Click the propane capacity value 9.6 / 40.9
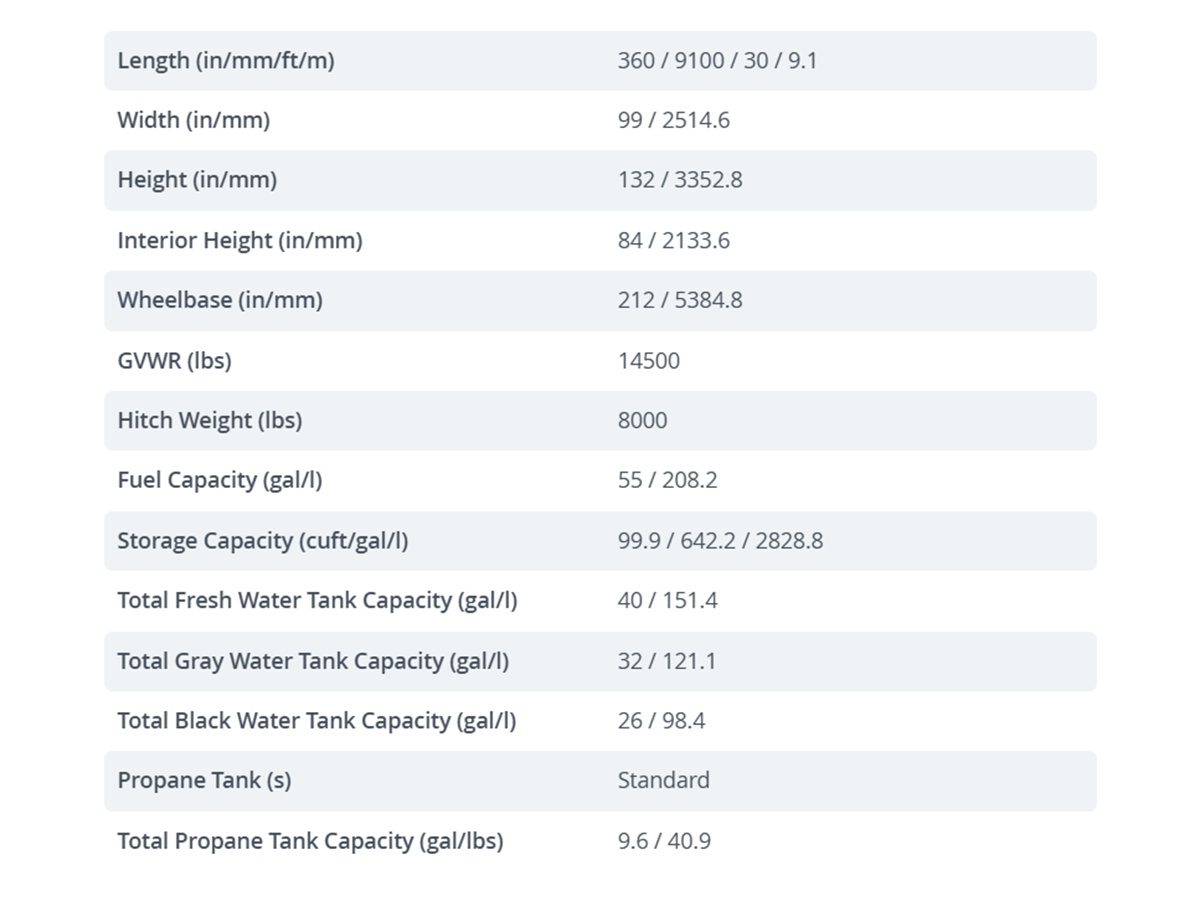Viewport: 1200px width, 900px height. [664, 841]
